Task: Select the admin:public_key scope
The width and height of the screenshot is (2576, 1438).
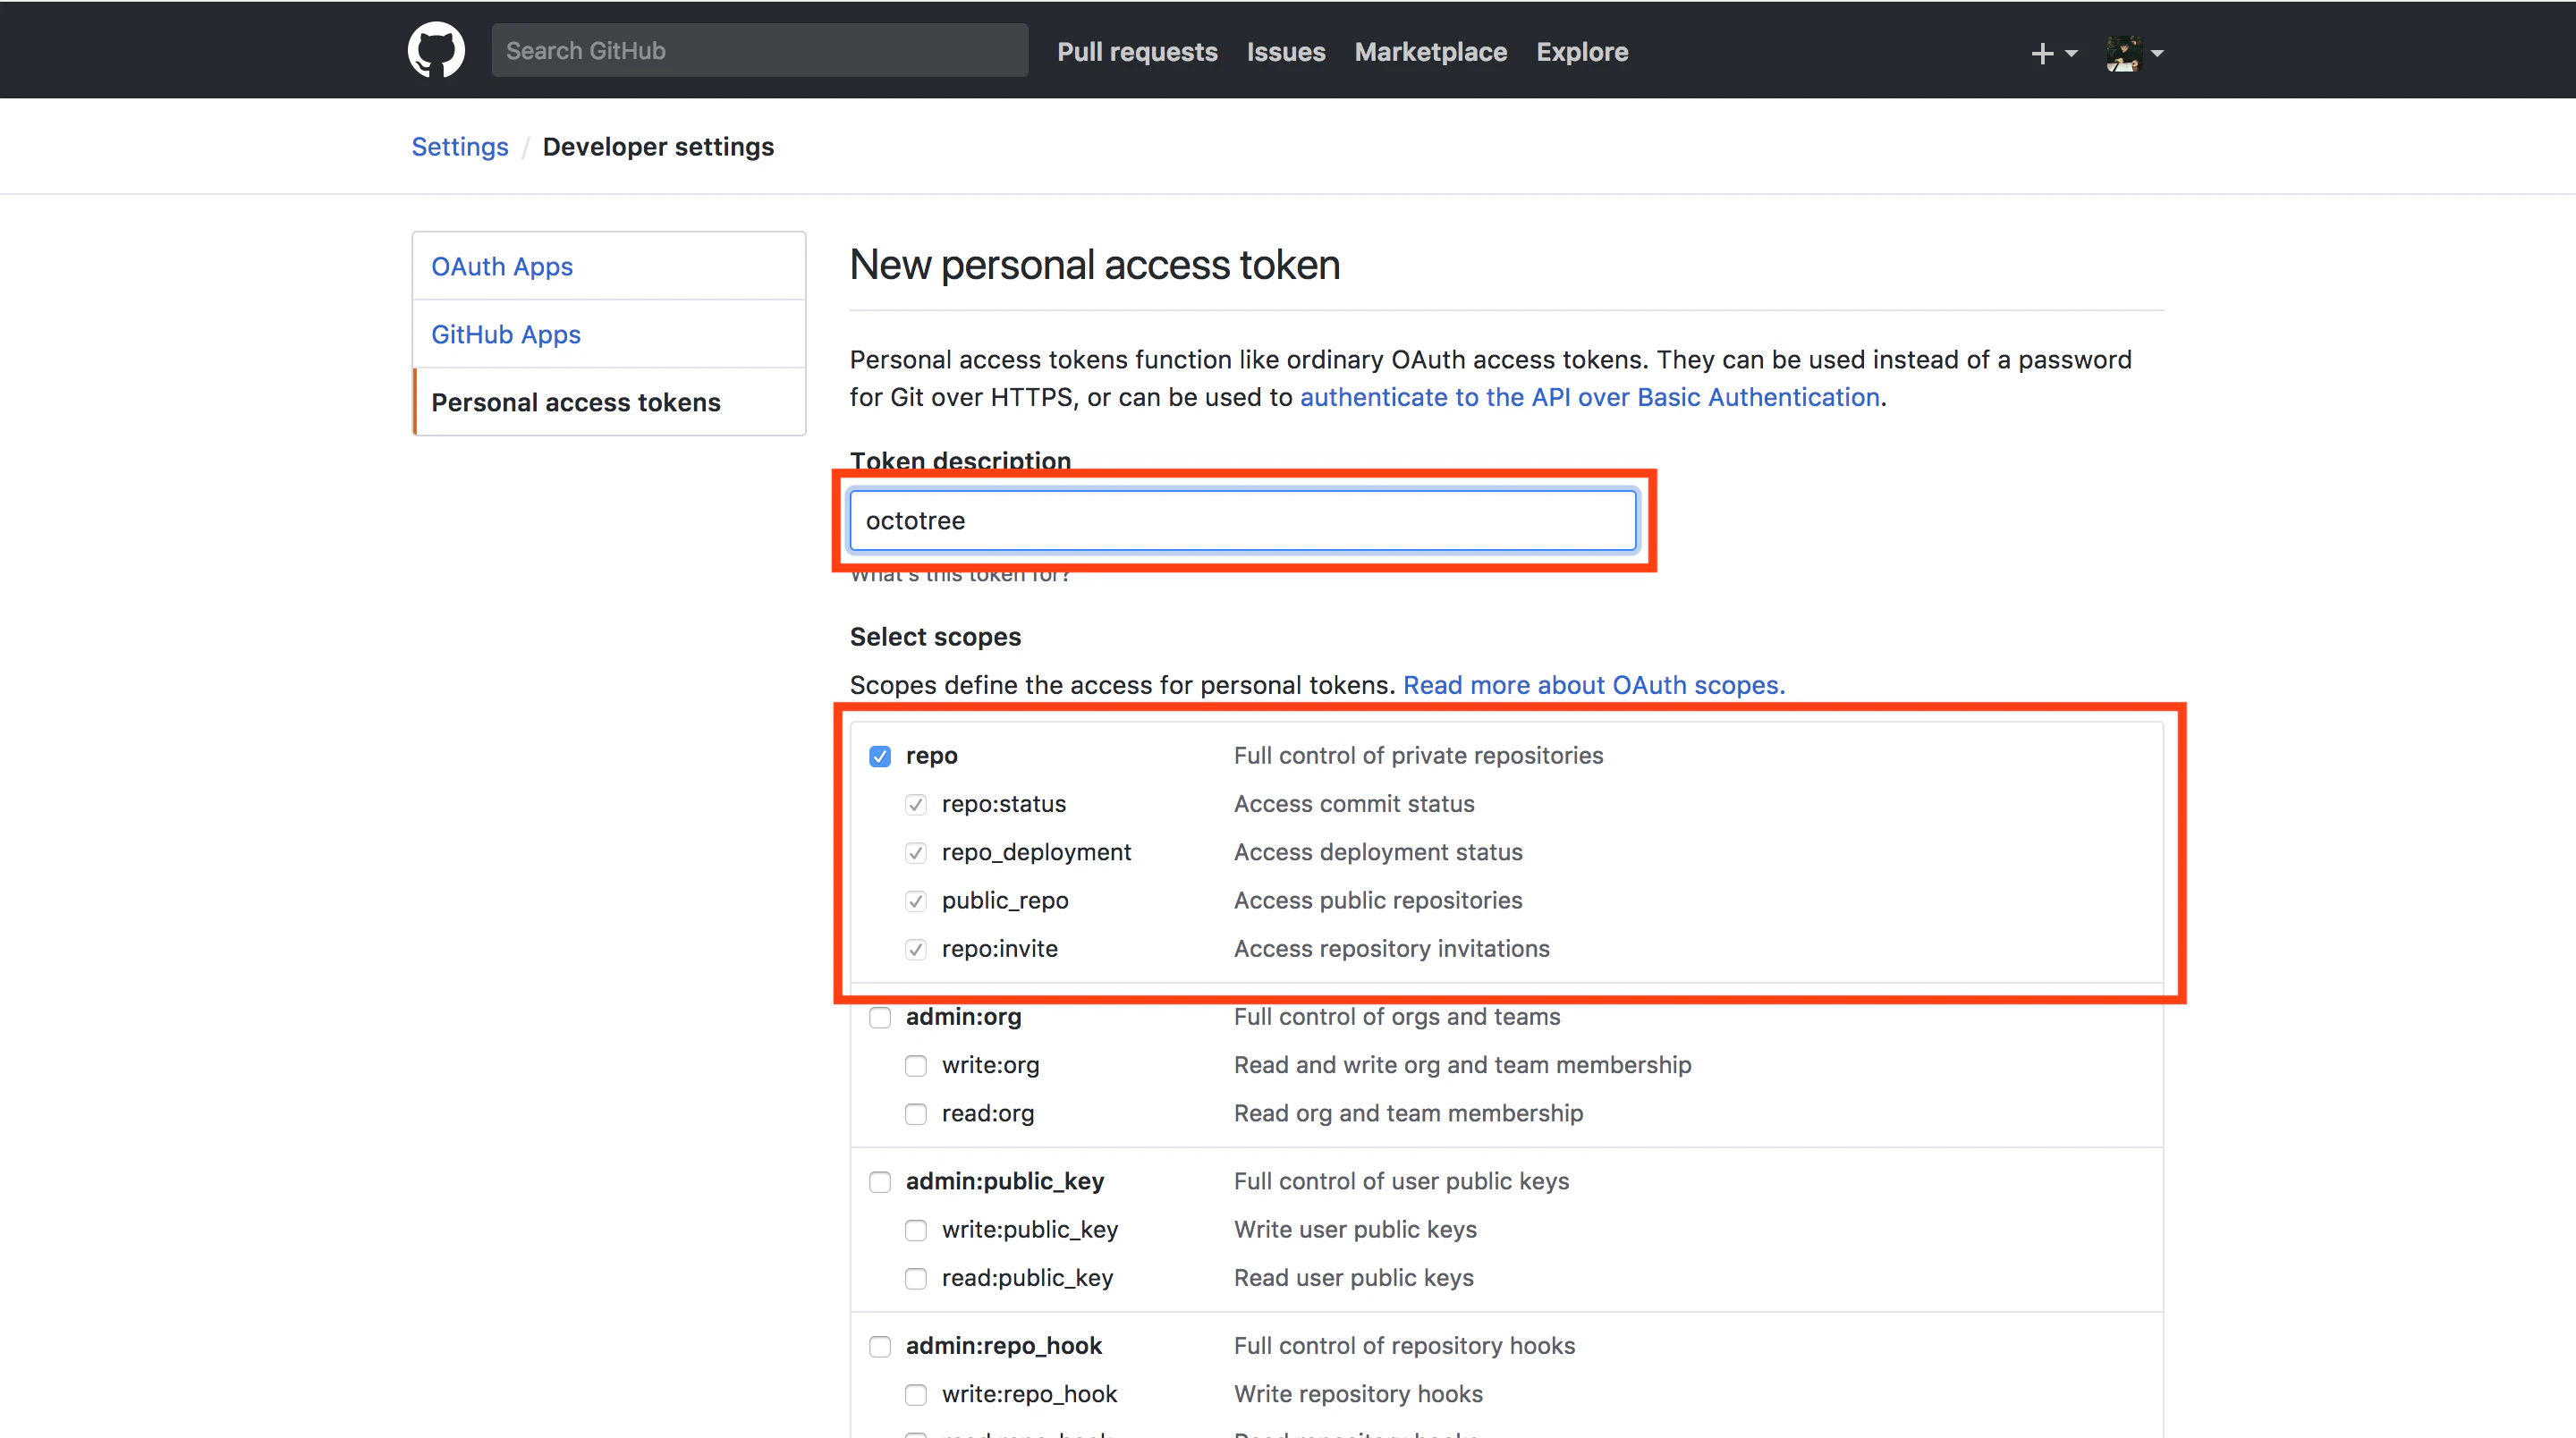Action: coord(880,1182)
